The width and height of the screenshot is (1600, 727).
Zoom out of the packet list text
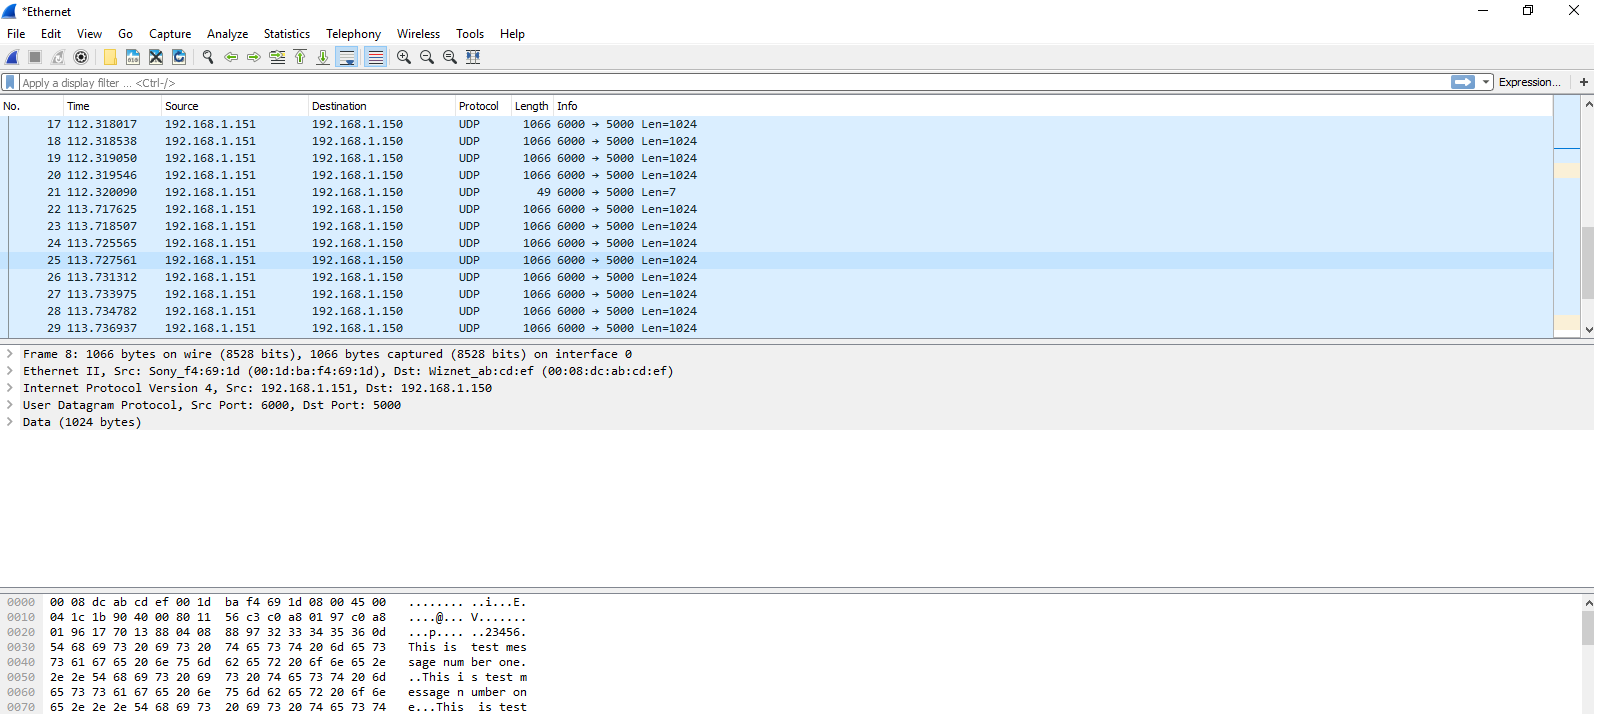click(x=427, y=57)
